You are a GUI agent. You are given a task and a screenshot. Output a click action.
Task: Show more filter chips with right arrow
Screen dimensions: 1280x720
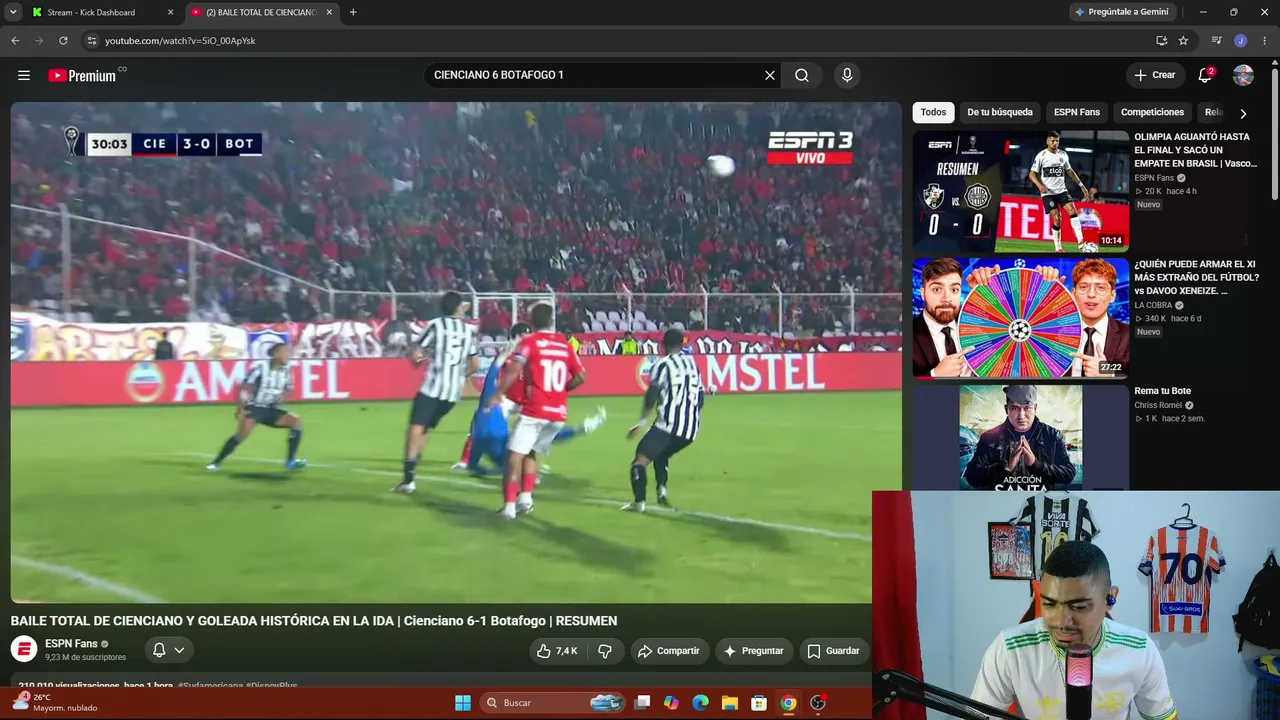click(1243, 113)
